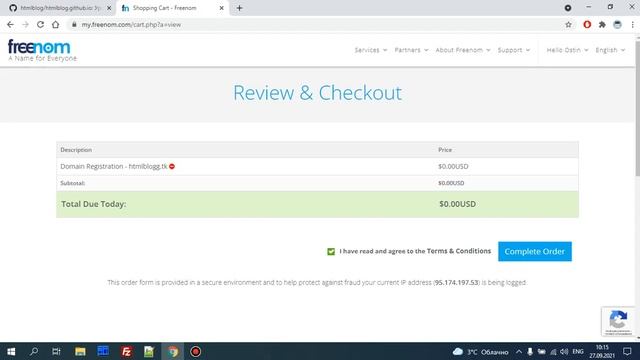Open the Extensions puzzle icon
This screenshot has width=640, height=360.
(x=602, y=24)
